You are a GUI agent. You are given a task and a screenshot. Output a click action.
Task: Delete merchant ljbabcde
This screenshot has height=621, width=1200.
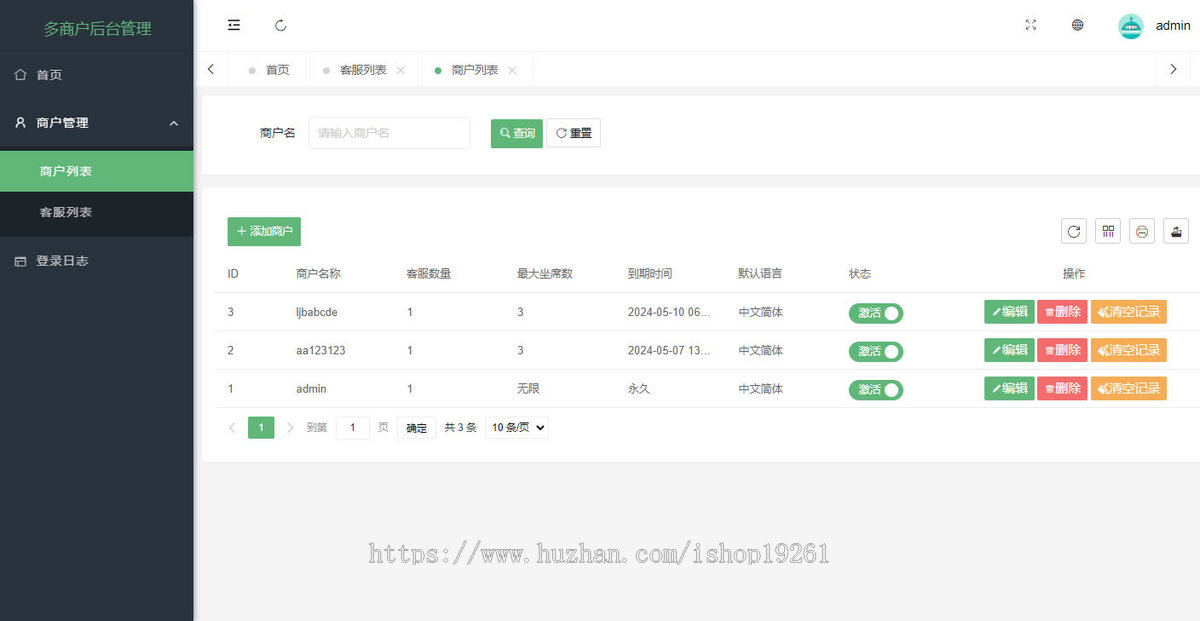tap(1062, 312)
